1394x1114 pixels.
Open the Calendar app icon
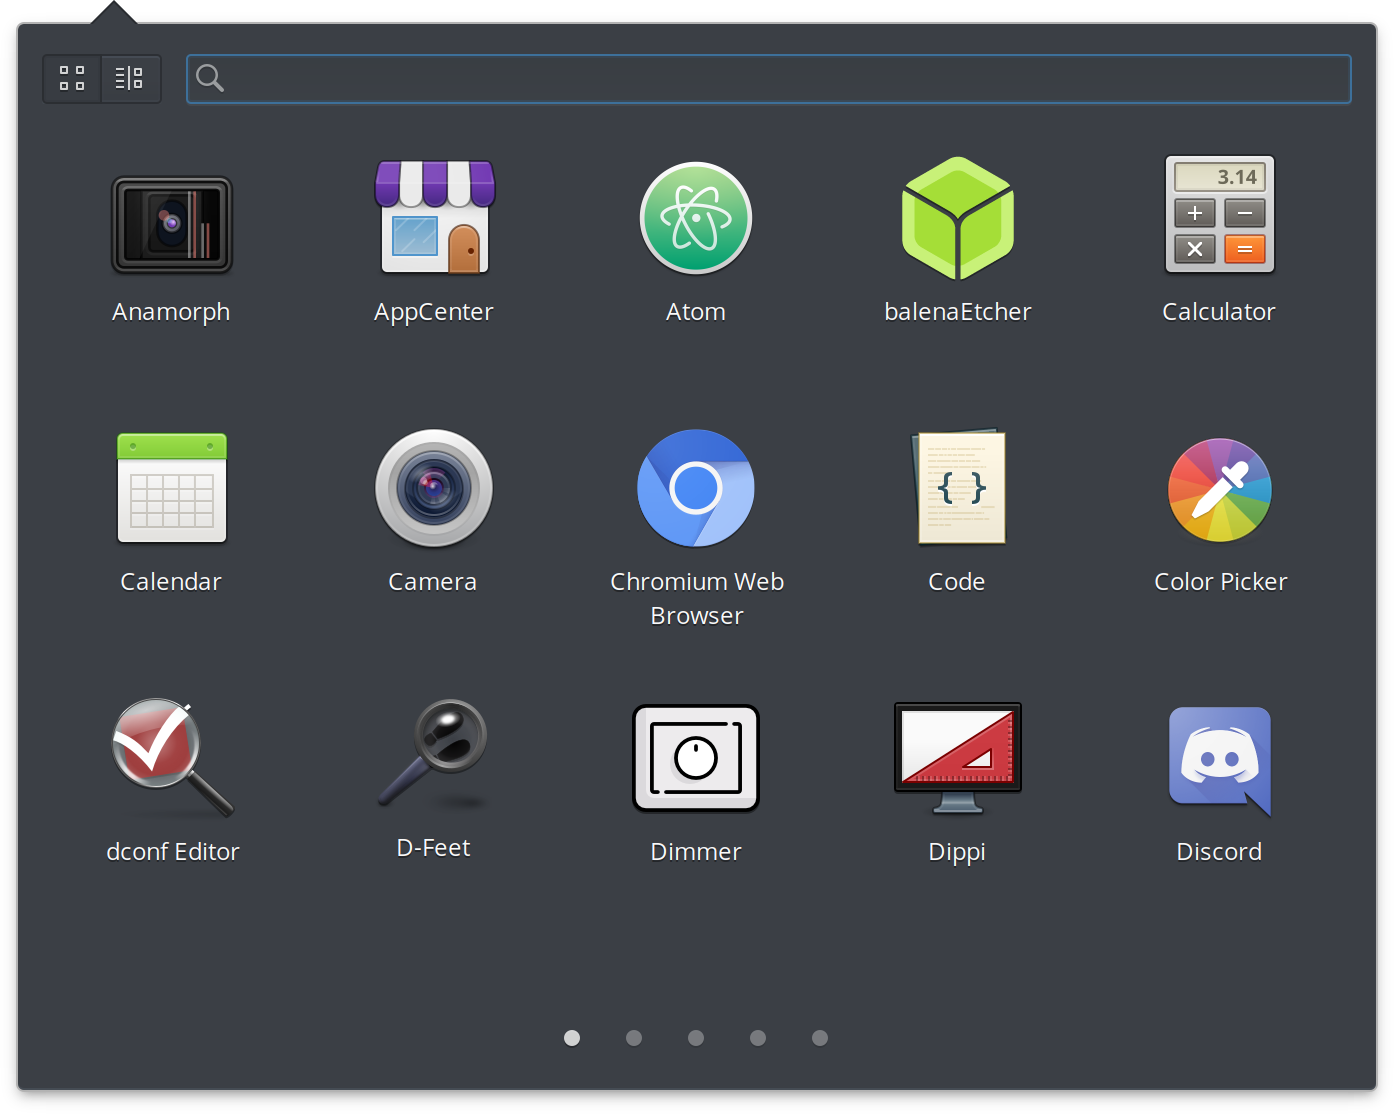(x=172, y=488)
